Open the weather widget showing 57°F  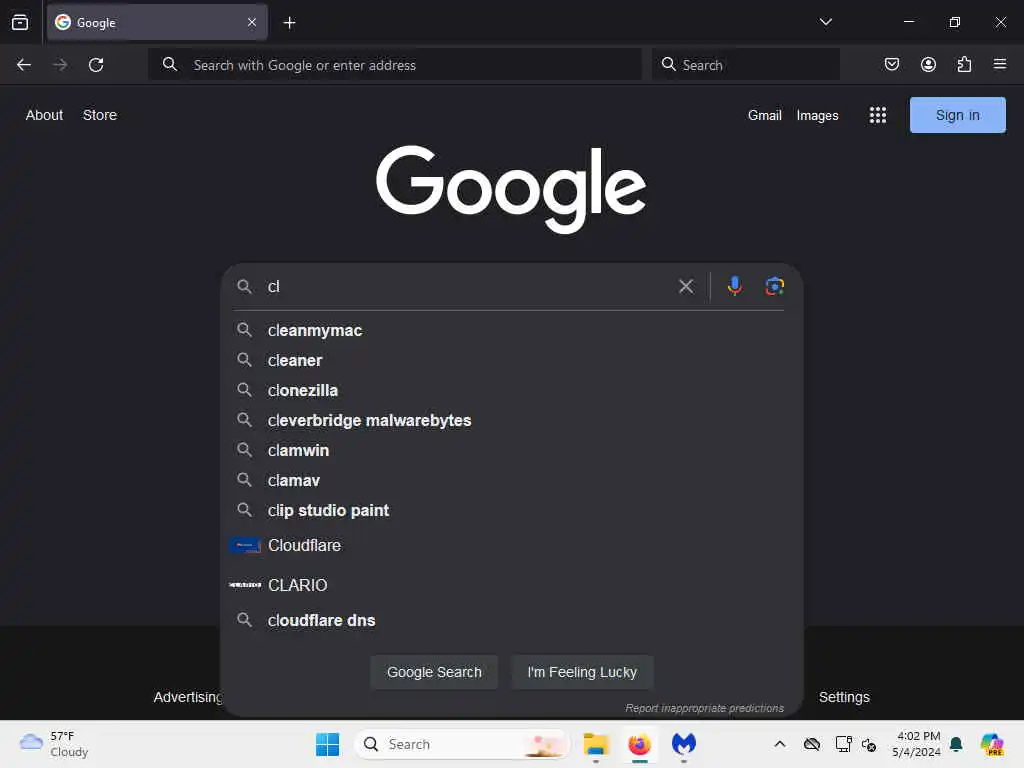(x=54, y=744)
